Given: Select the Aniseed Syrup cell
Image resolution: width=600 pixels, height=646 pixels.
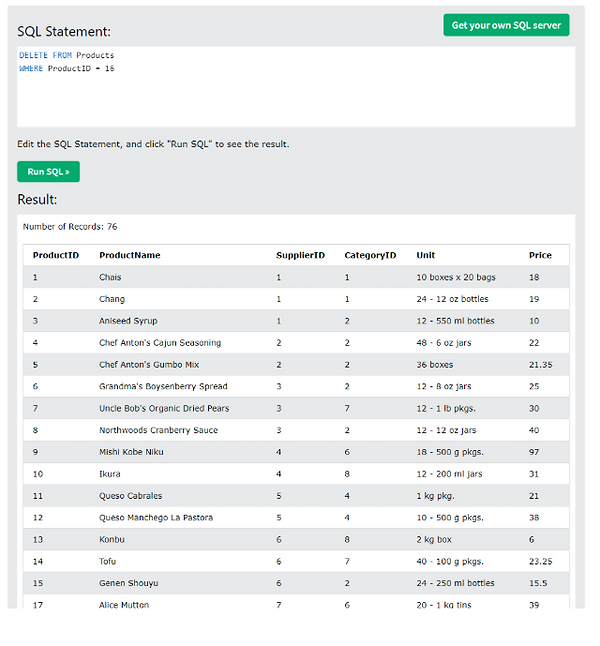Looking at the screenshot, I should [128, 321].
